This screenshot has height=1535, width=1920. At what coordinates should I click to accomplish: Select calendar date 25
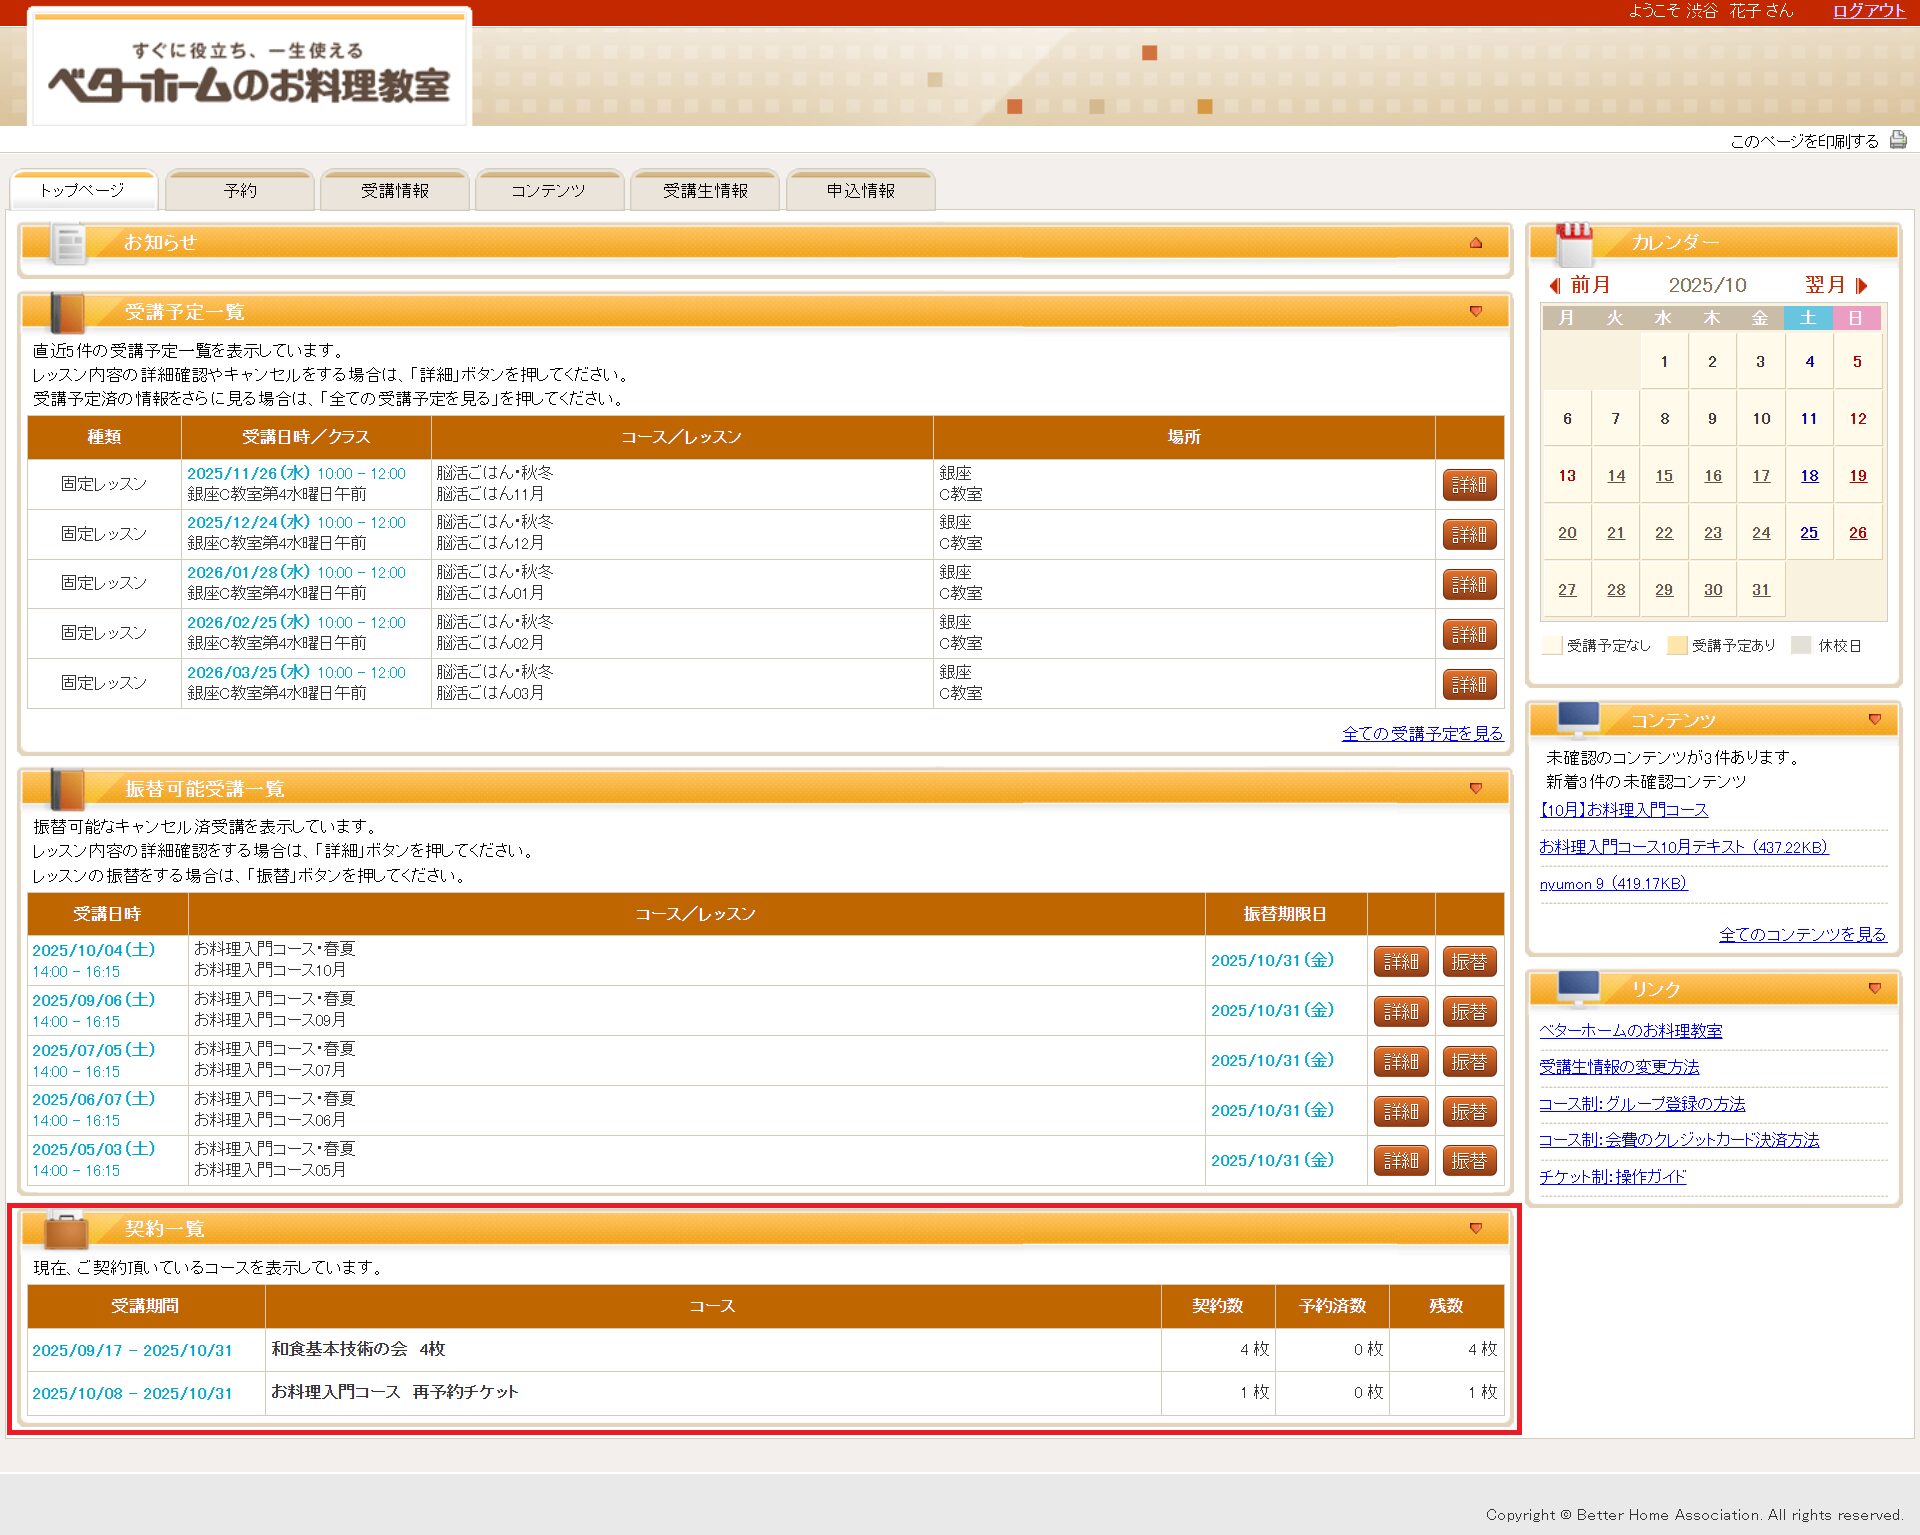click(1809, 533)
